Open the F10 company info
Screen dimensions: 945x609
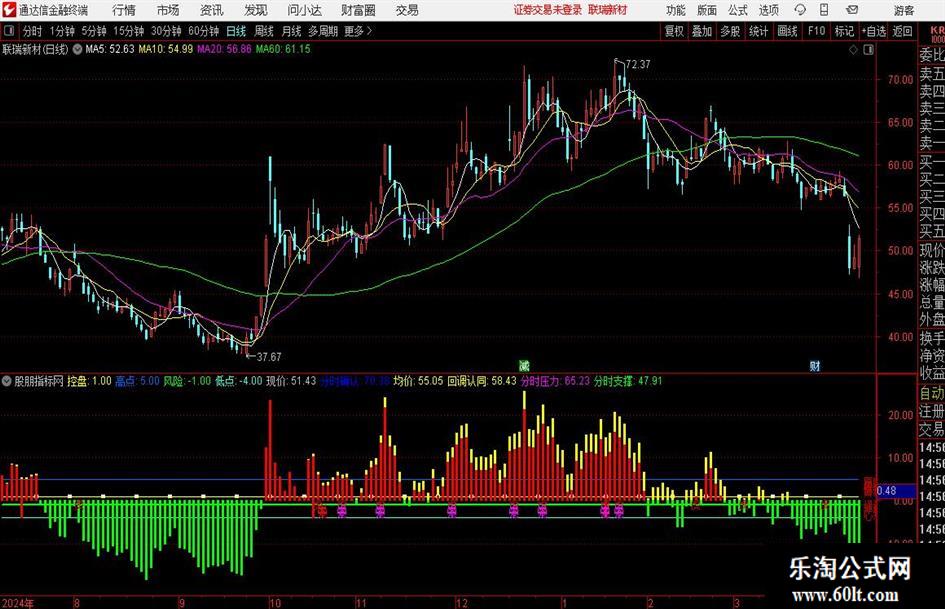point(817,31)
